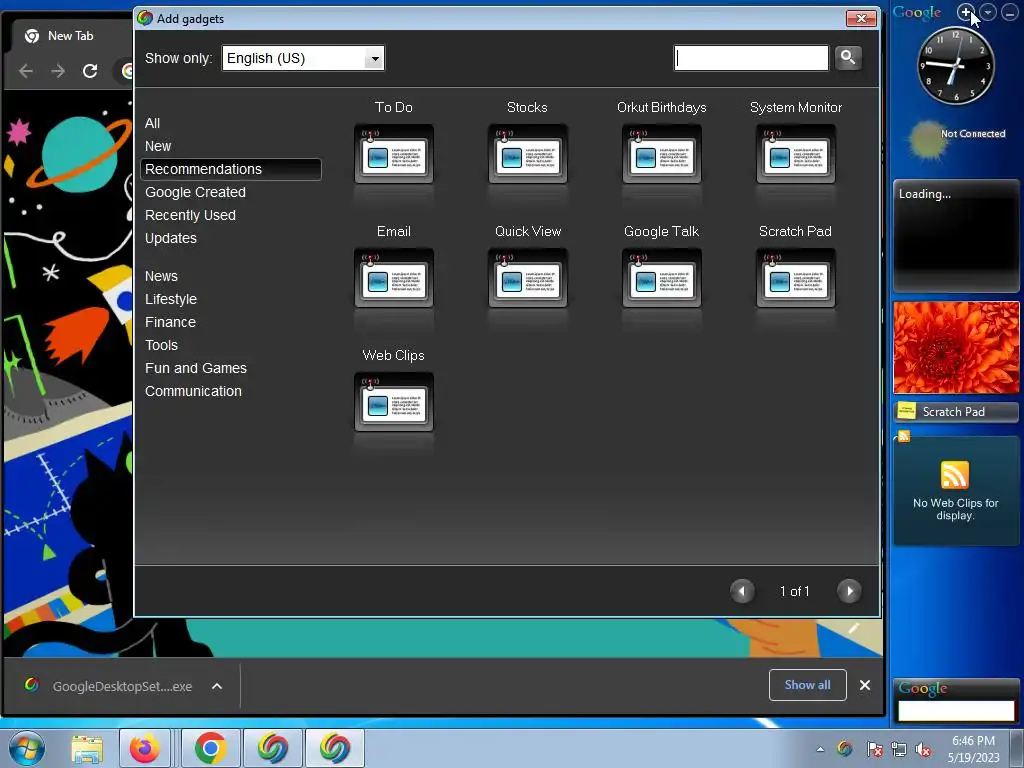
Task: Click Show all downloads button
Action: click(807, 685)
